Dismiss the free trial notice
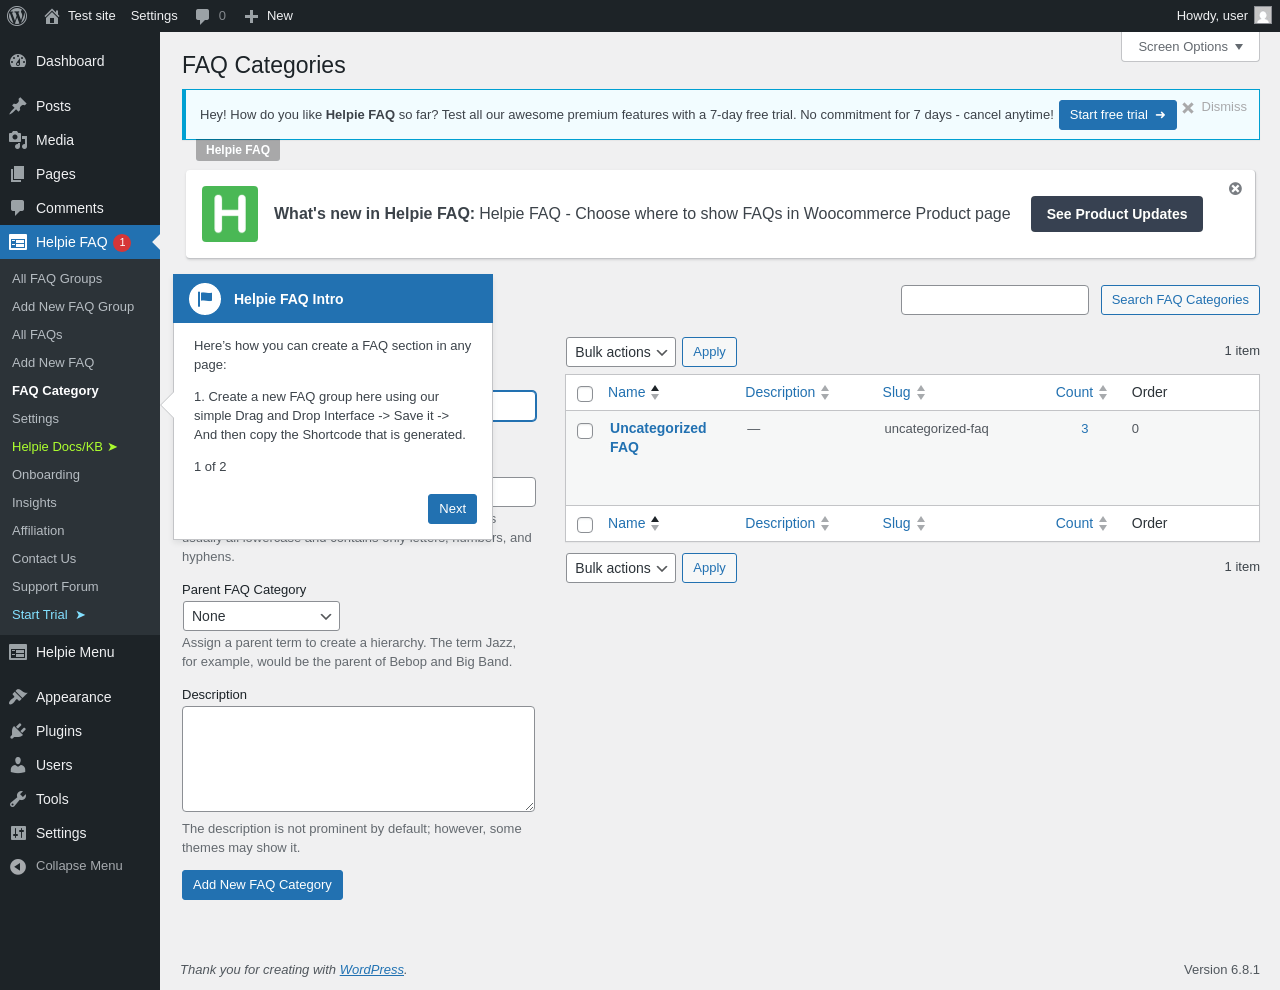Viewport: 1280px width, 990px height. 1214,107
